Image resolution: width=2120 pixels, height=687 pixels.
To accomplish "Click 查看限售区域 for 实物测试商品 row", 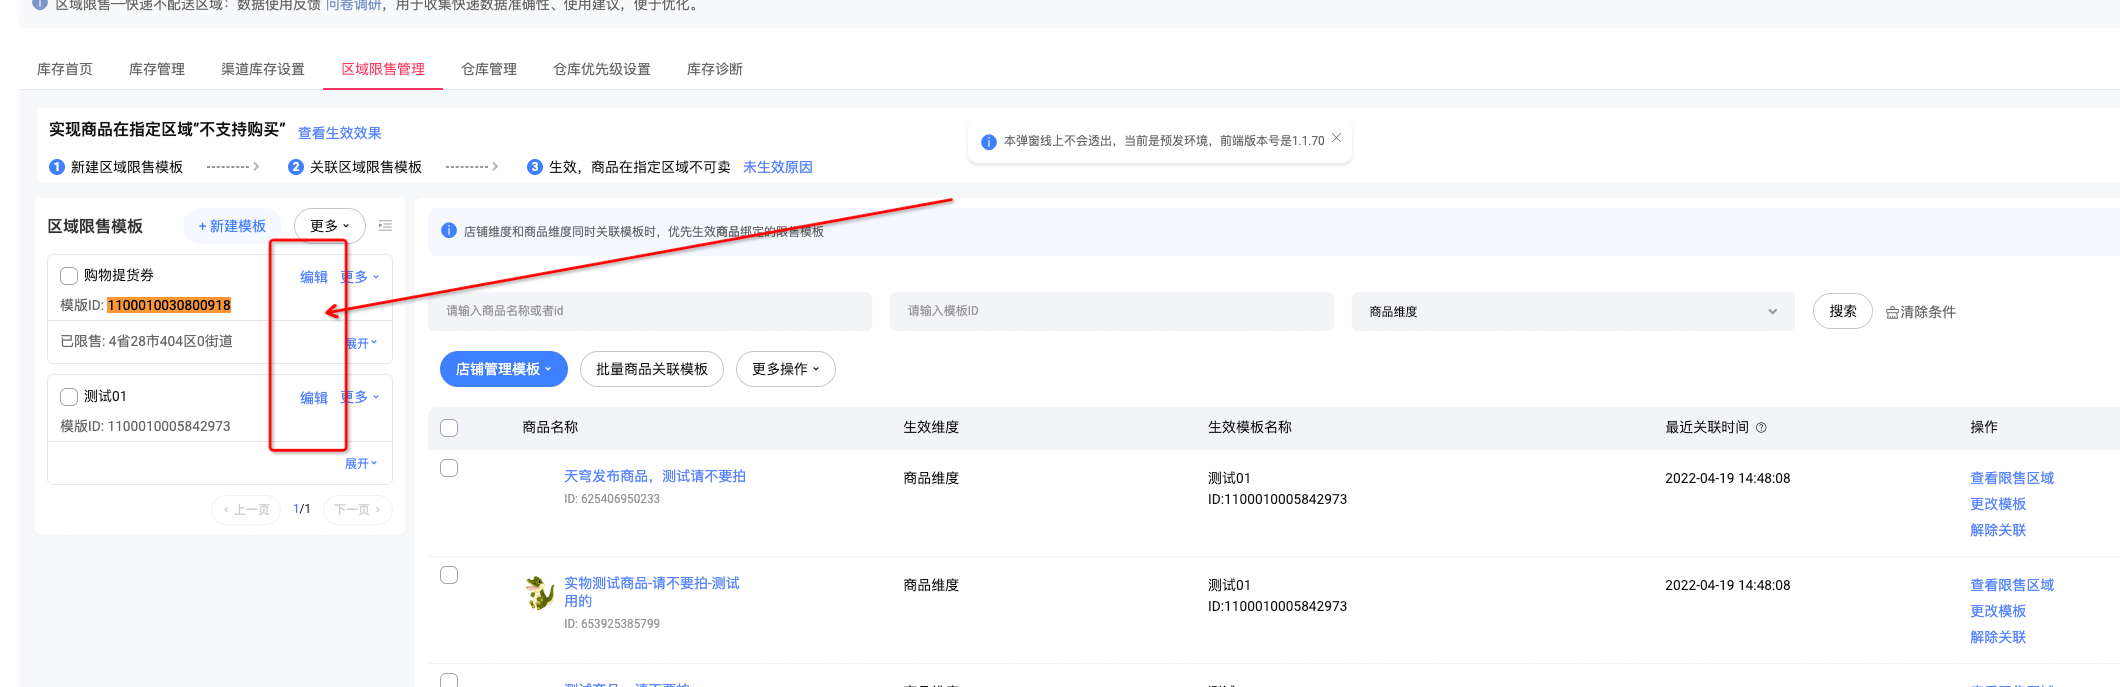I will click(2012, 585).
